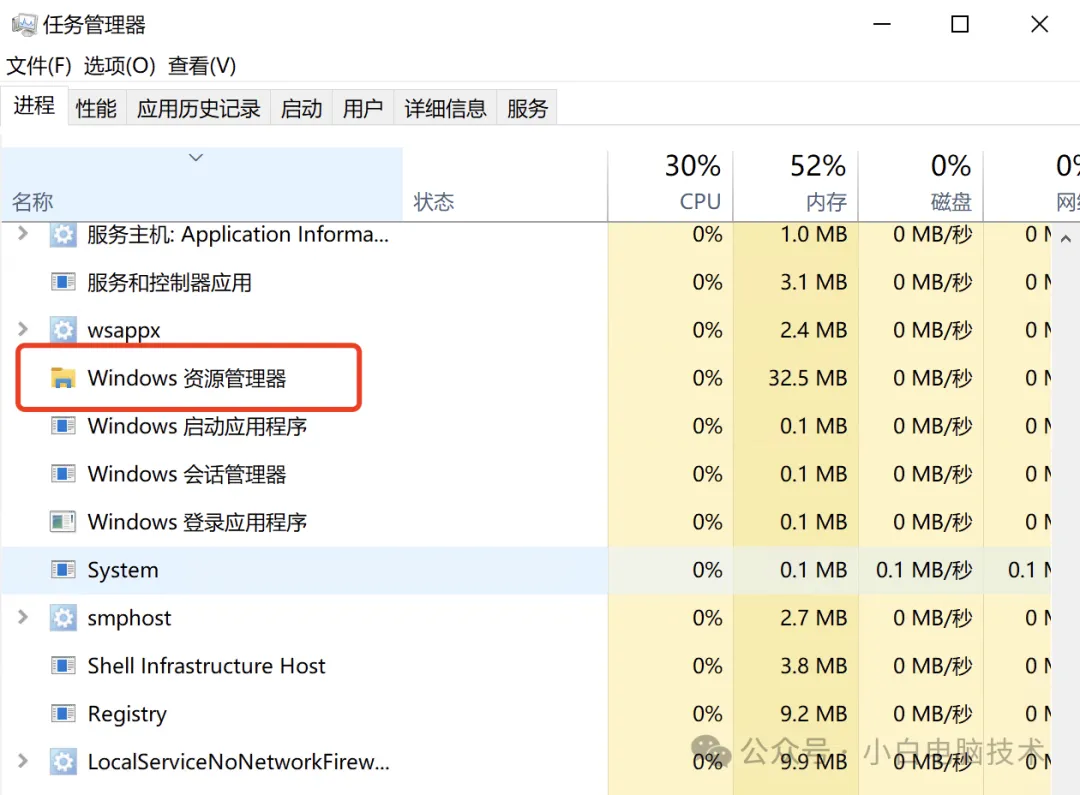This screenshot has height=795, width=1080.
Task: Select the Registry process name
Action: [x=127, y=714]
